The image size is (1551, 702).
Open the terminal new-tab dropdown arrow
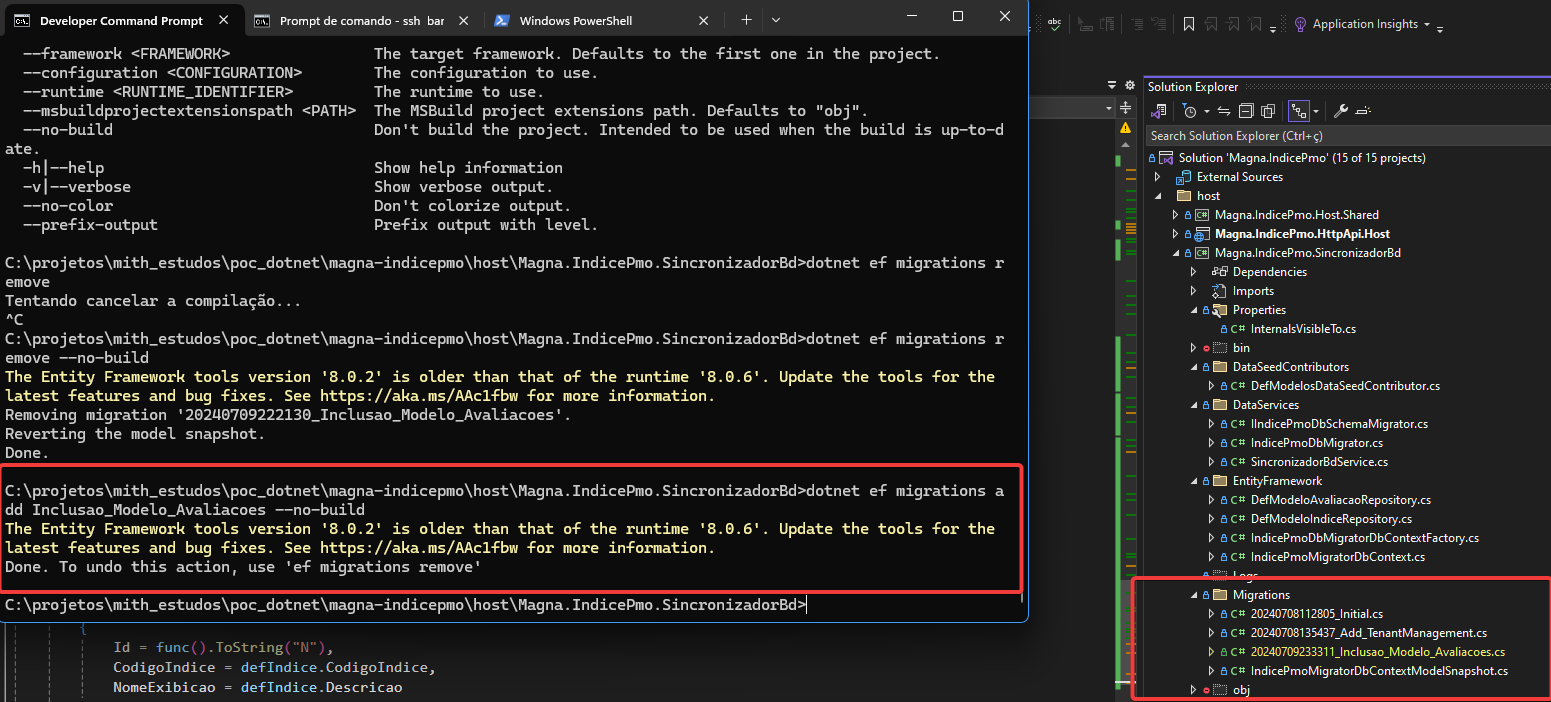coord(776,20)
